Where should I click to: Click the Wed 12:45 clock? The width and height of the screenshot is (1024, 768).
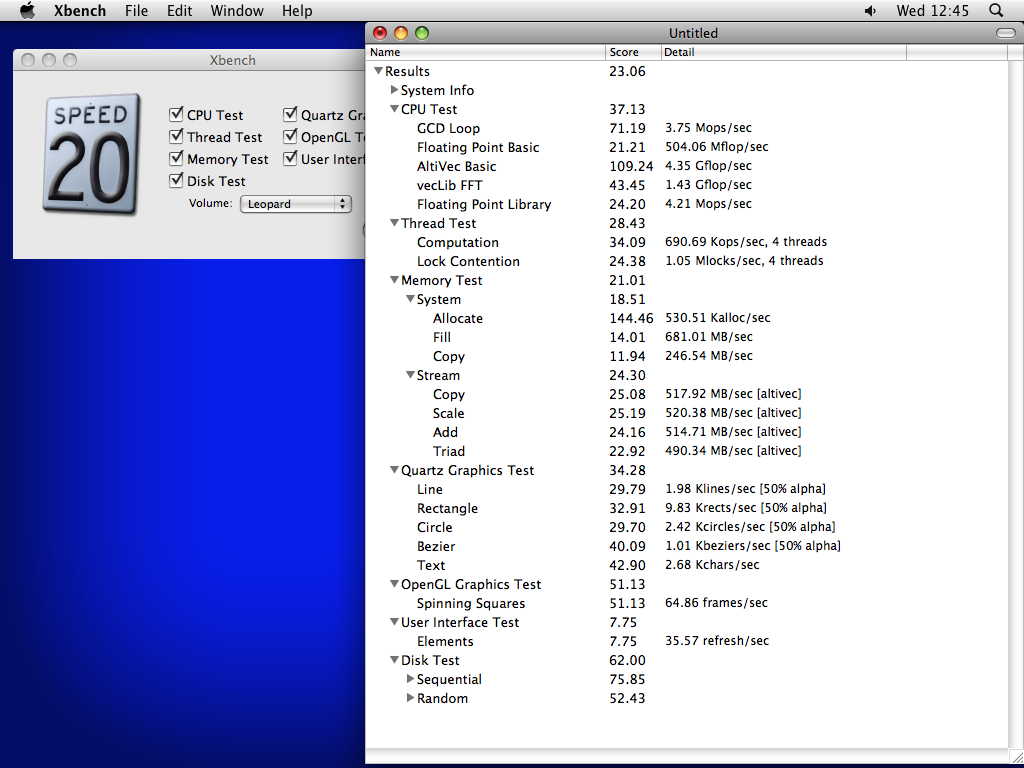933,10
